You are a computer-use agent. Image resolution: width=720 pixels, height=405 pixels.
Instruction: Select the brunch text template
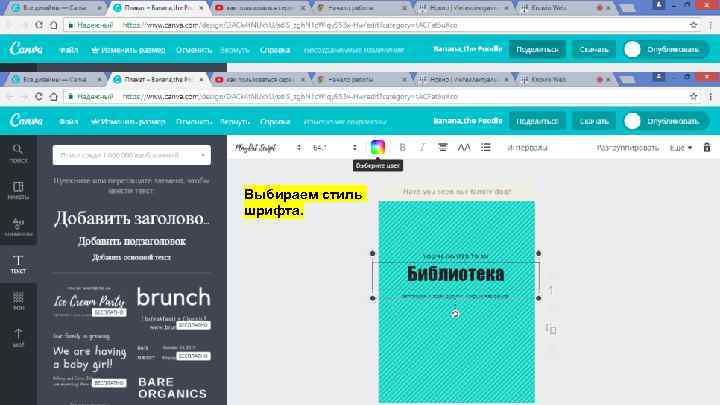click(x=174, y=308)
